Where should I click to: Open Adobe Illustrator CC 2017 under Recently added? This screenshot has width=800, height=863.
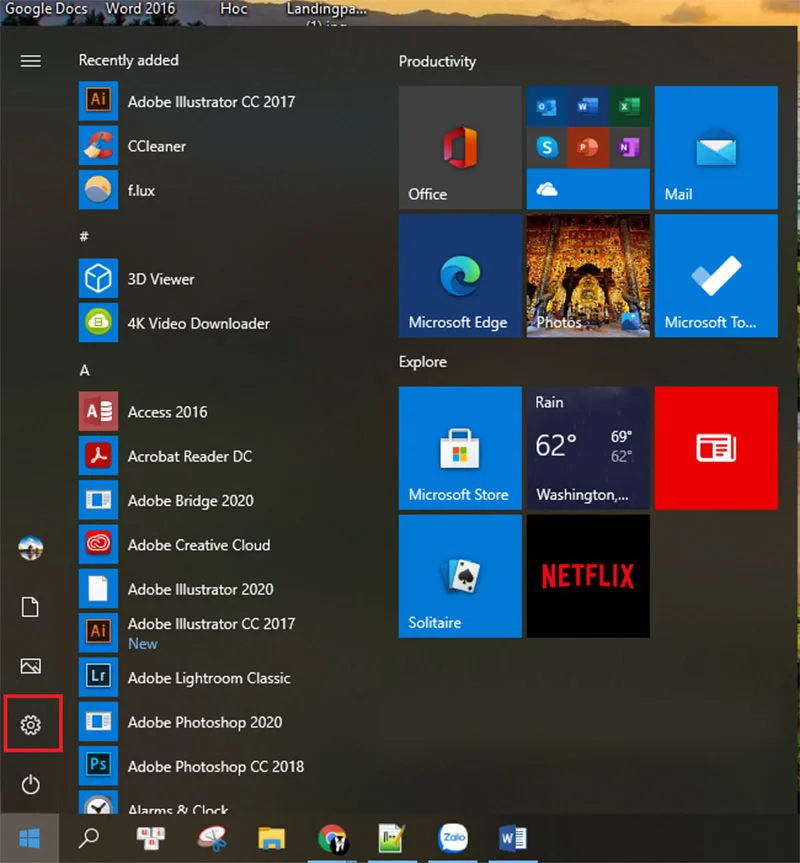(187, 101)
